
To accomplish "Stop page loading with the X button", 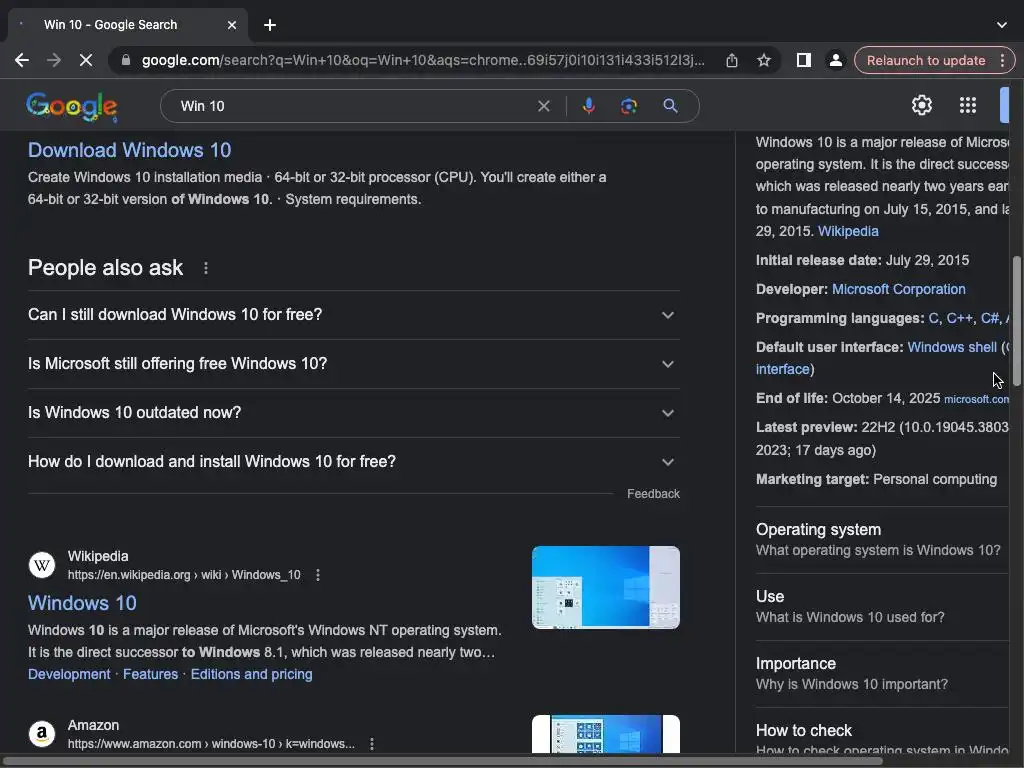I will point(86,60).
